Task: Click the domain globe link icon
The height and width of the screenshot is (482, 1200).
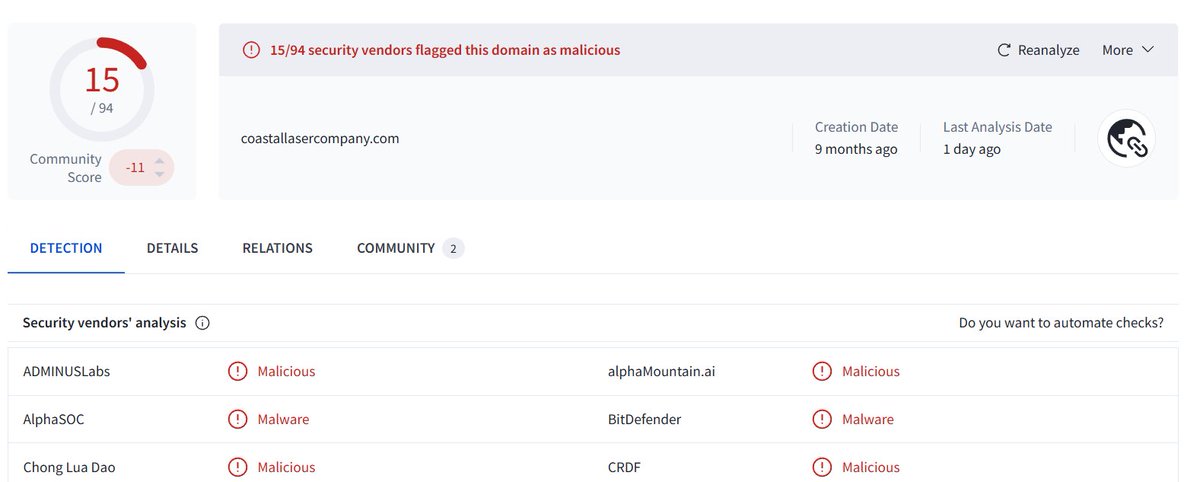Action: click(x=1127, y=138)
